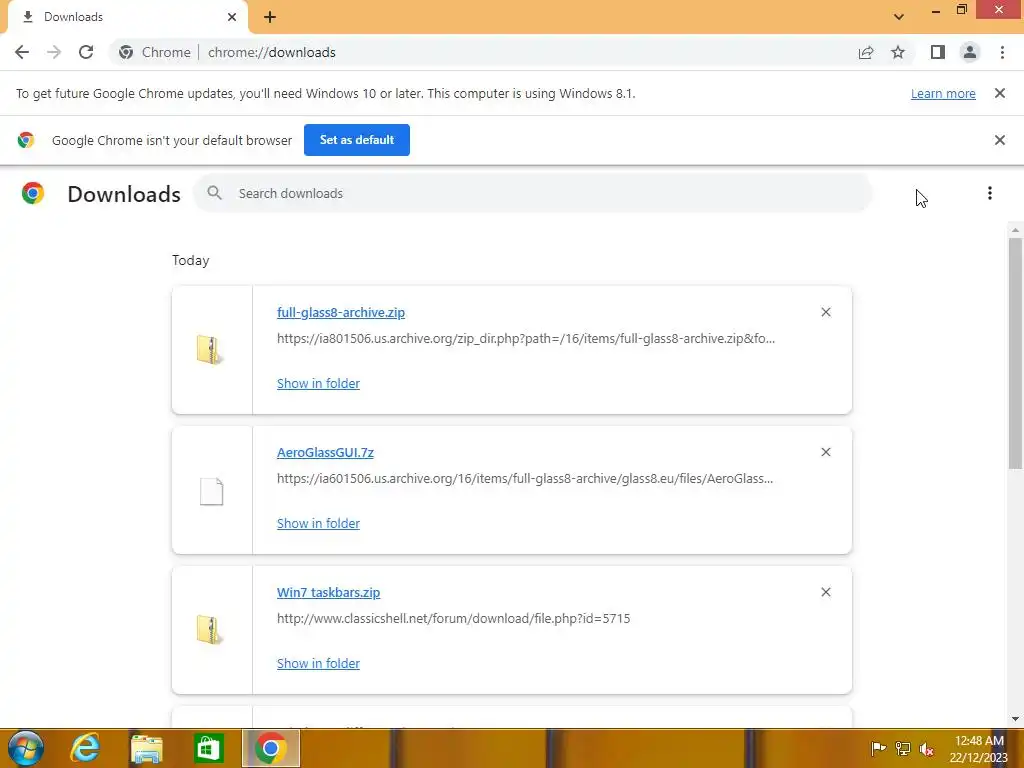
Task: Open AeroGlassGUI.7z file link
Action: click(325, 453)
